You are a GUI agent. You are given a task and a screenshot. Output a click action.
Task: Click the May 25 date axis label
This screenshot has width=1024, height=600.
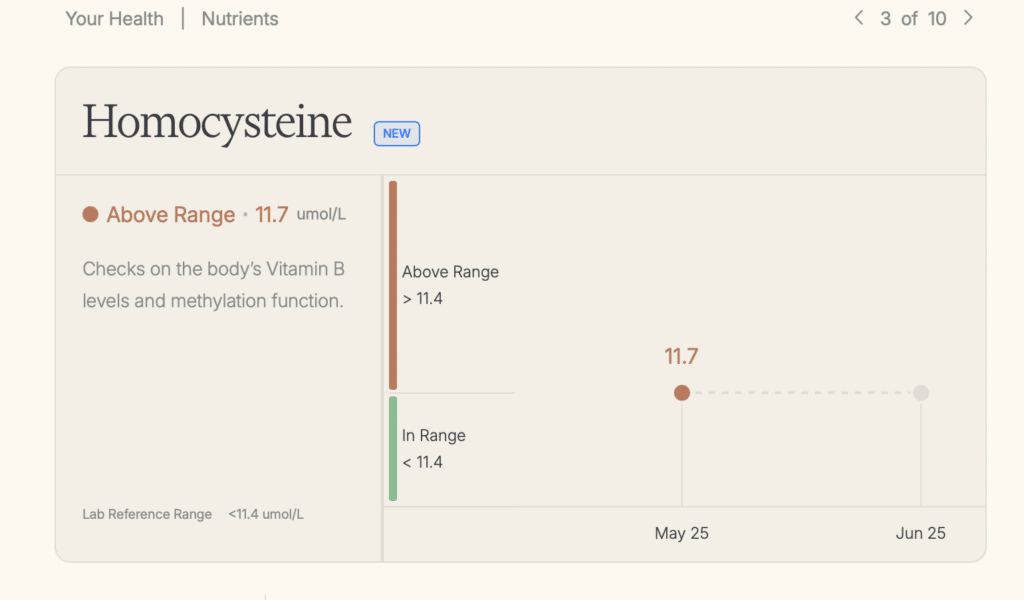coord(681,533)
